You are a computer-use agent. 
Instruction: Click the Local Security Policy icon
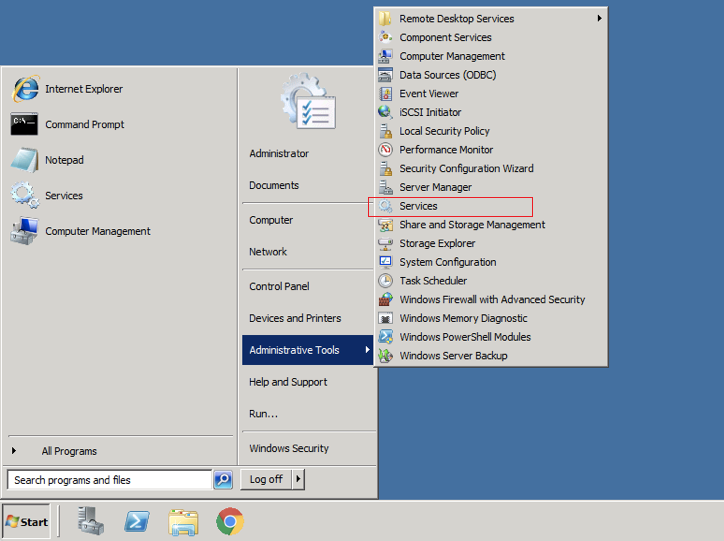[x=385, y=131]
